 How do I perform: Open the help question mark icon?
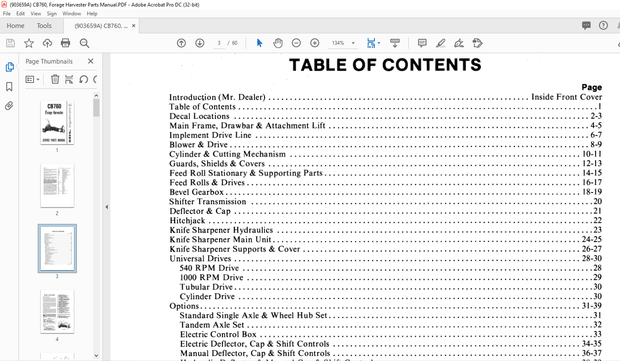[x=603, y=26]
